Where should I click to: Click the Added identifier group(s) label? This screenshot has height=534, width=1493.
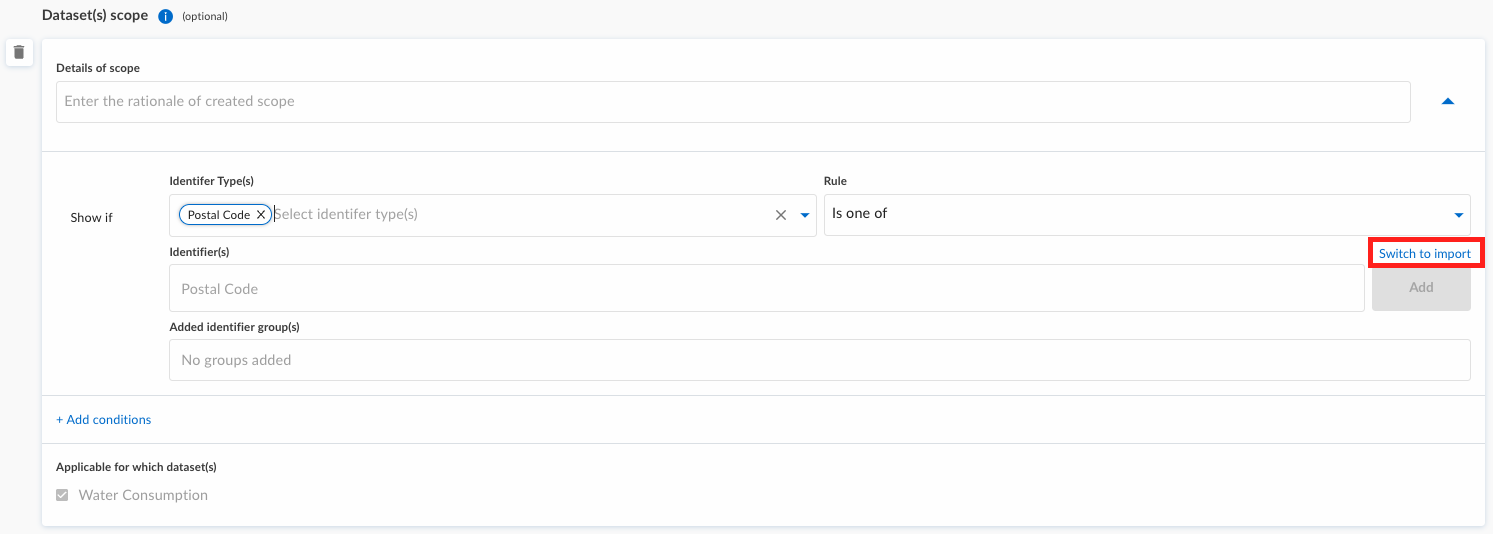(x=235, y=327)
